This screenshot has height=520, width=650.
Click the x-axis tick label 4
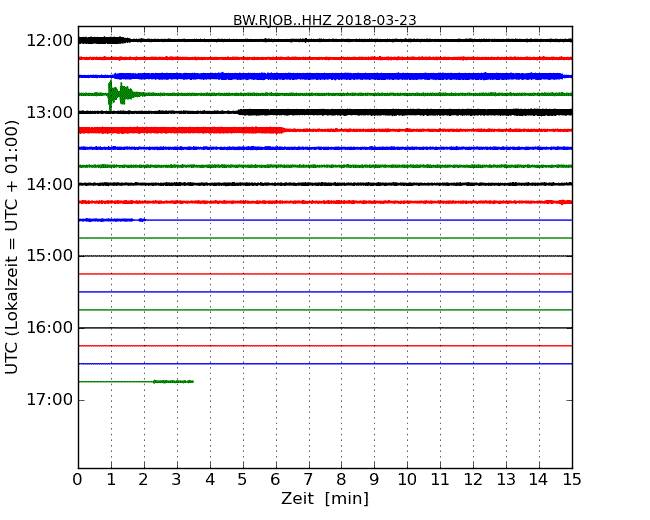coord(210,479)
